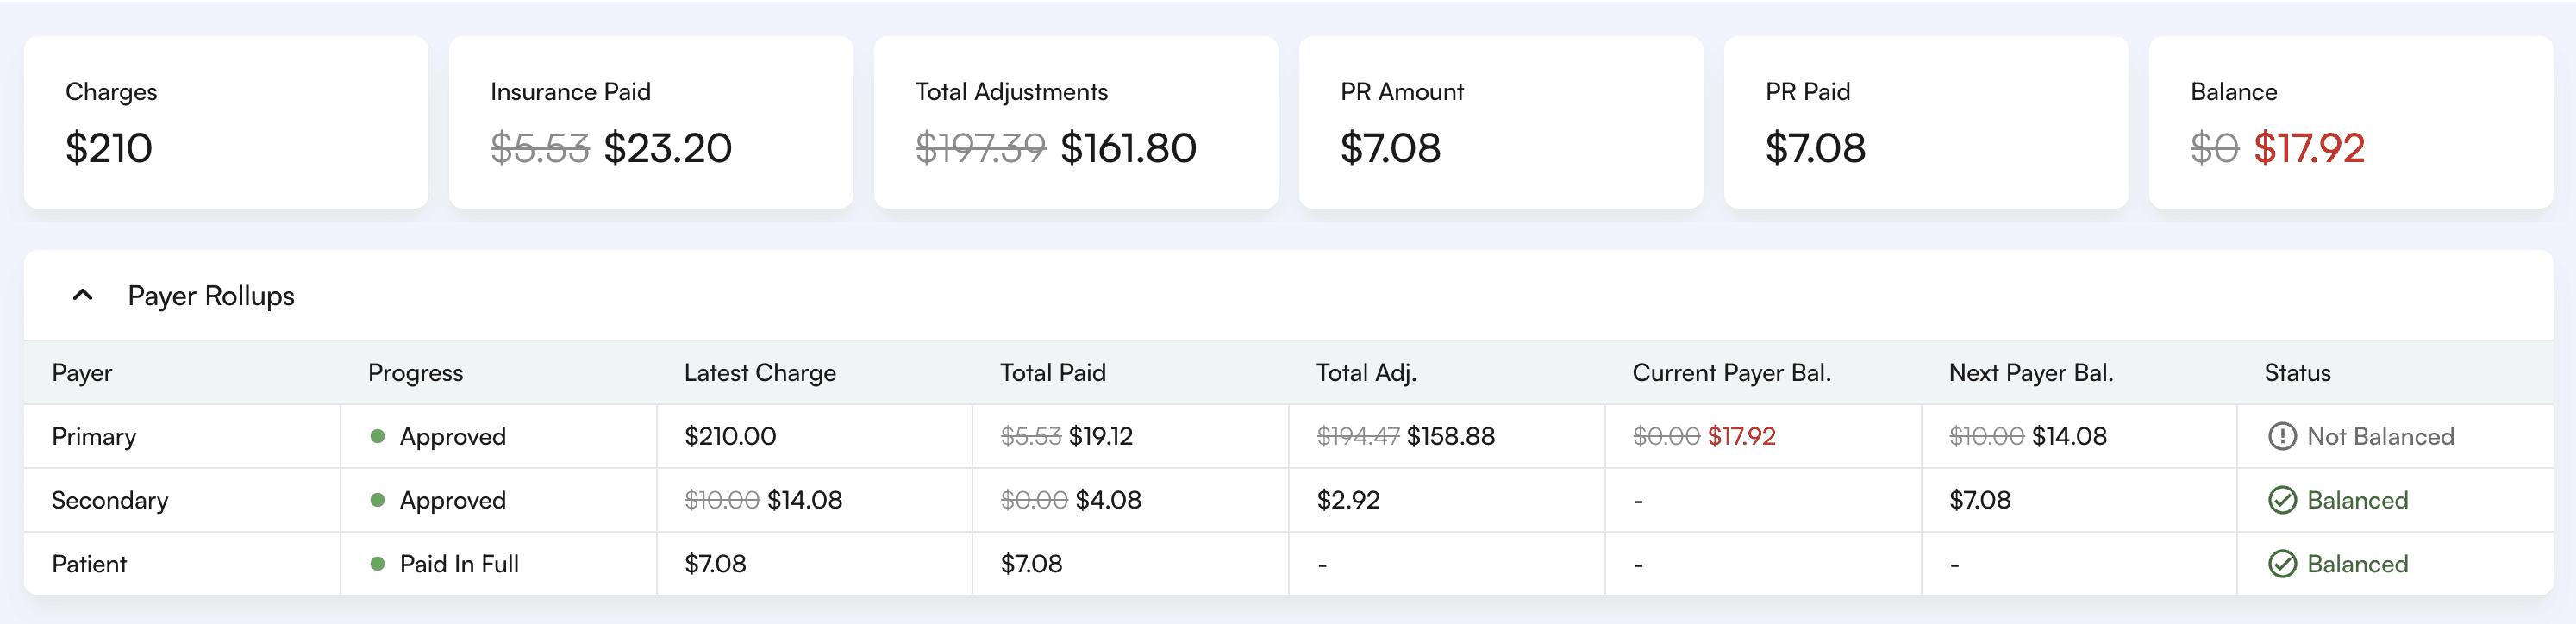
Task: Click the Insurance Paid $23.20 card
Action: [x=651, y=122]
